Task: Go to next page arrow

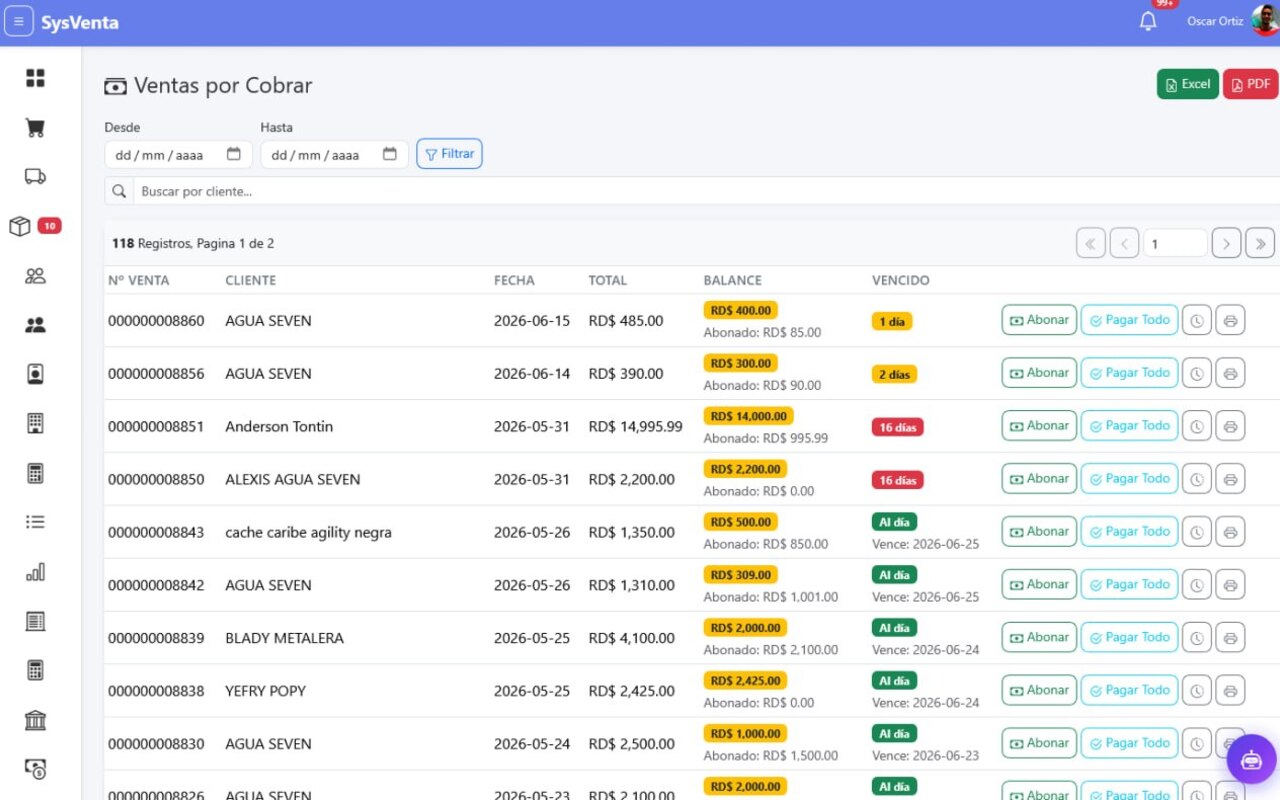Action: pos(1226,243)
